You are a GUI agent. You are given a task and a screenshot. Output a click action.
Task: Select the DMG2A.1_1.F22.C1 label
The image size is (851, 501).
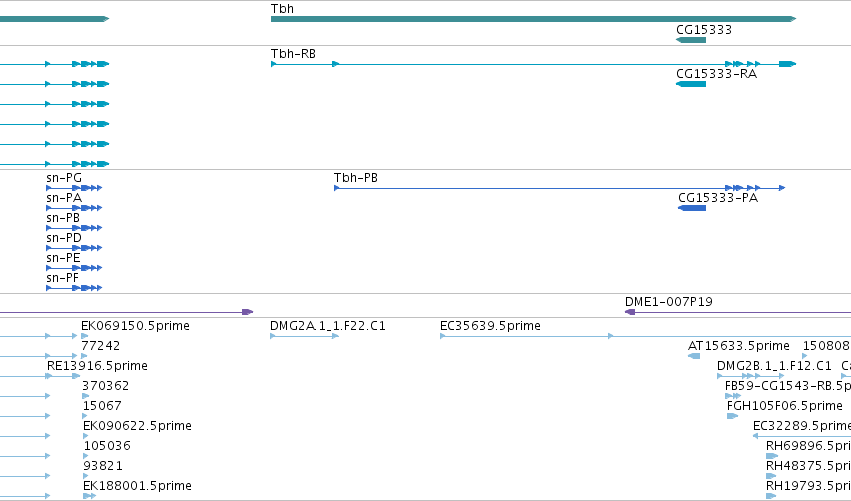pyautogui.click(x=328, y=326)
